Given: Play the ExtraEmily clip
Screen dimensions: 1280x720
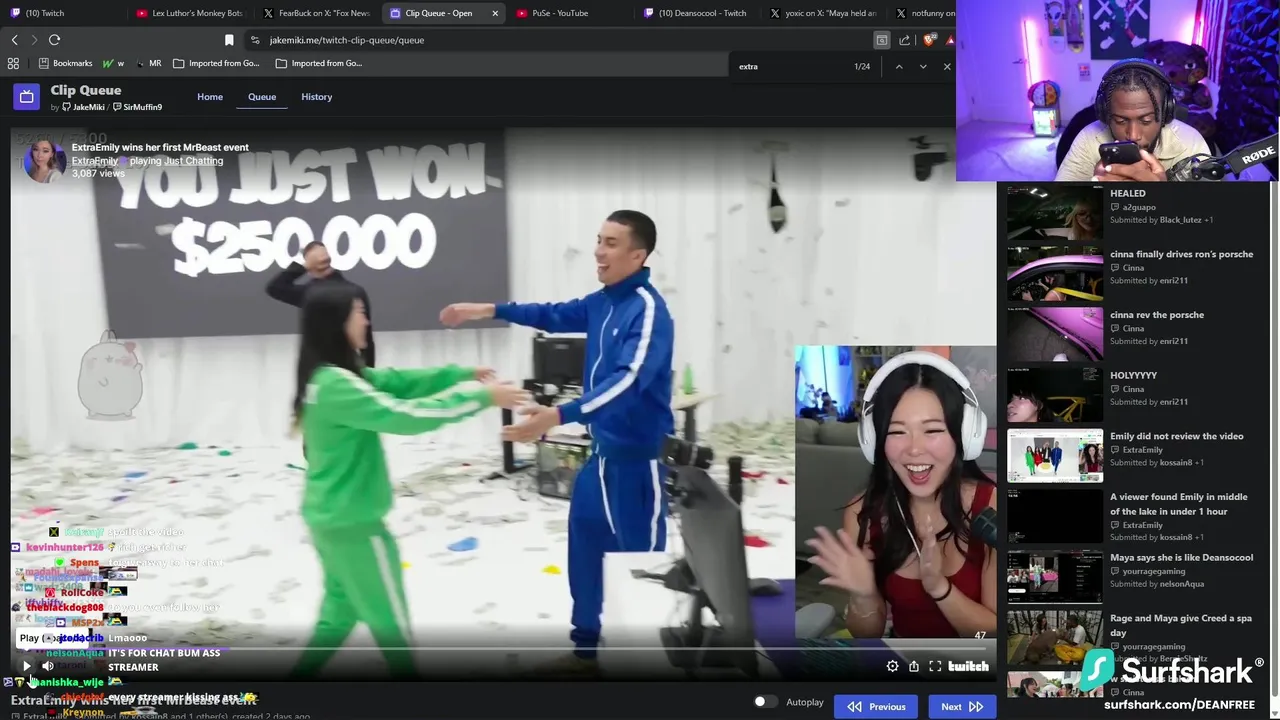Looking at the screenshot, I should 27,666.
